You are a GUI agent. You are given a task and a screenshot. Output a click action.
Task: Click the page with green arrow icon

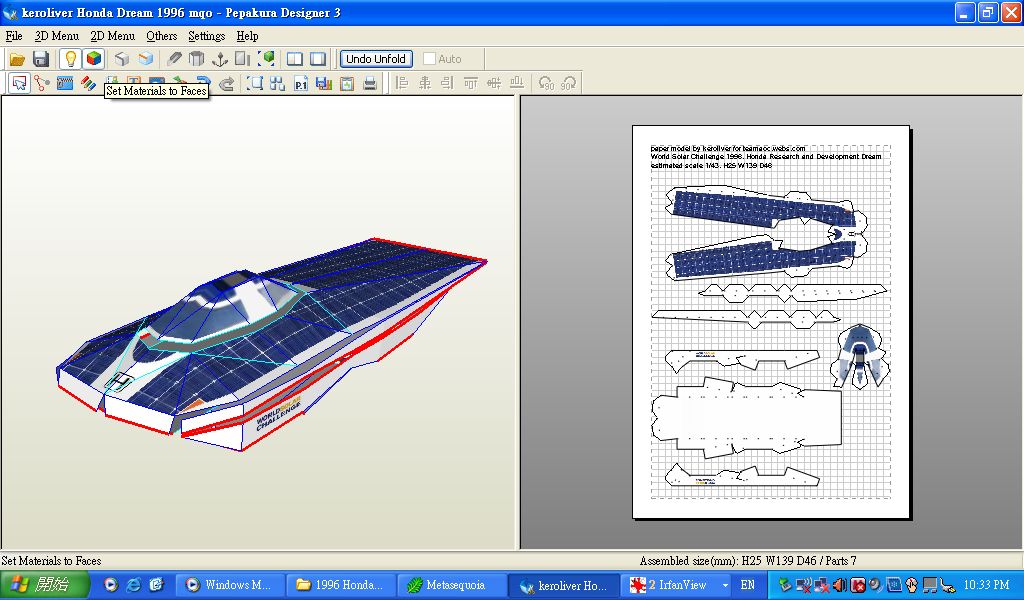point(347,83)
